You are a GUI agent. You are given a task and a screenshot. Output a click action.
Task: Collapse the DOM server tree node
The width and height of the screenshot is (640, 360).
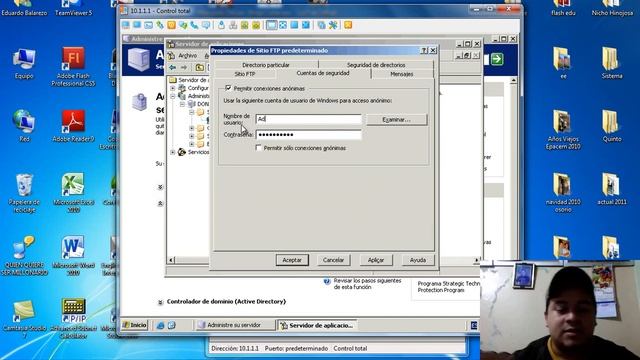182,104
